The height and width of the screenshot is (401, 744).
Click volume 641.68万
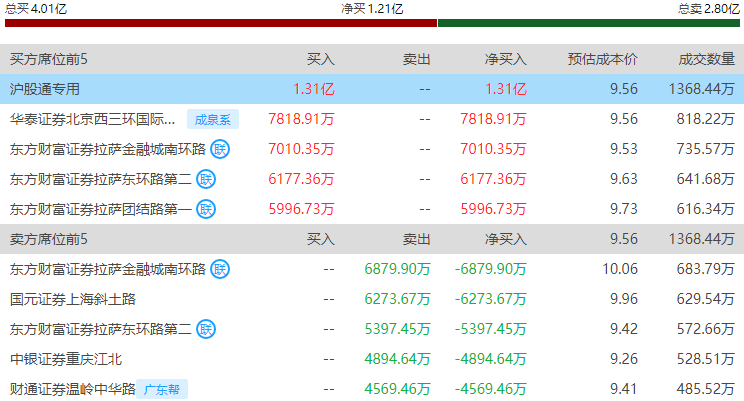point(706,179)
